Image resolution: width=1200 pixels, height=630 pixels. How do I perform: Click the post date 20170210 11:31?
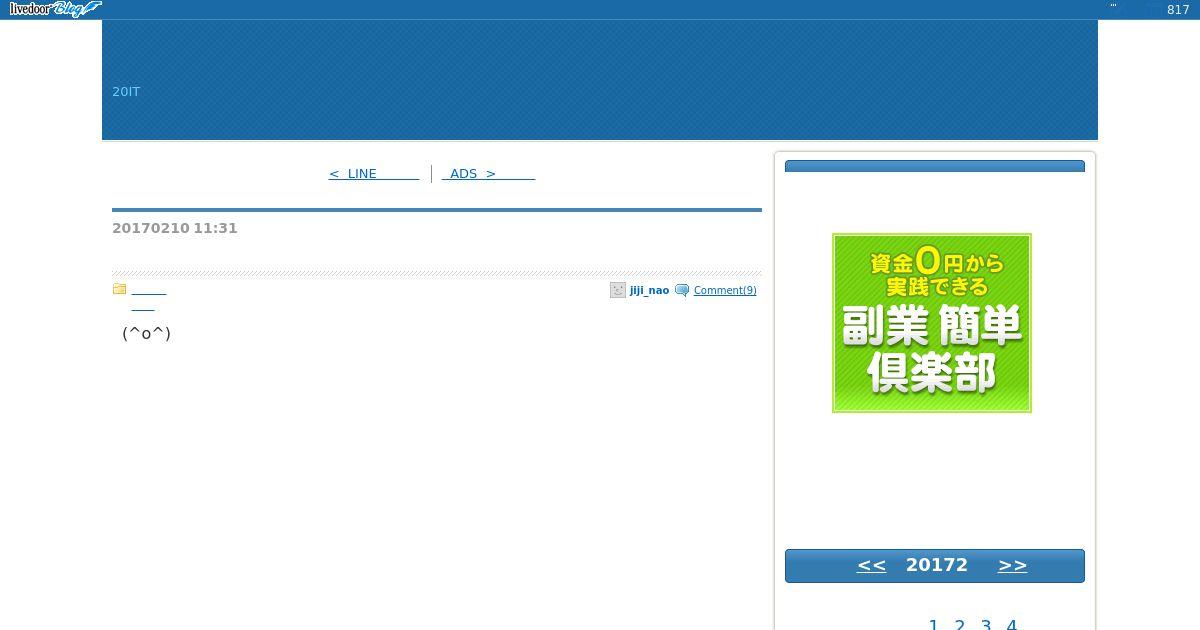[x=175, y=228]
